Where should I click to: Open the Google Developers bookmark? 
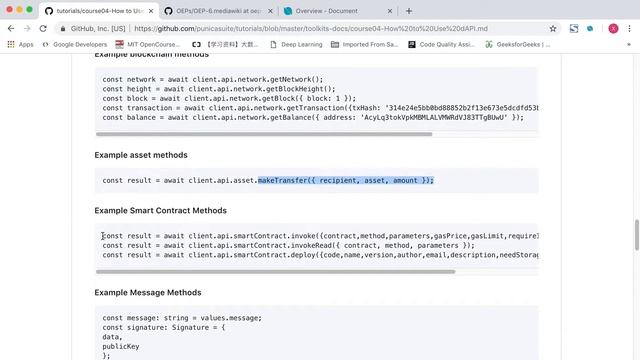point(75,44)
